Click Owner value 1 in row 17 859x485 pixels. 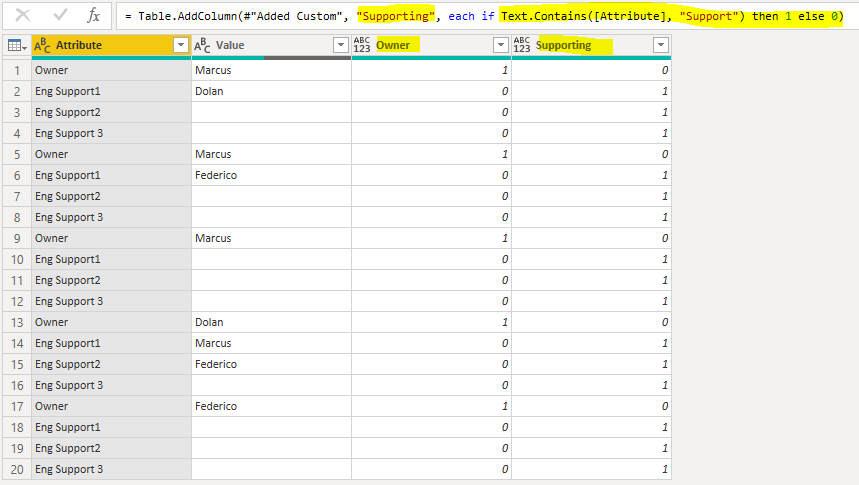(x=431, y=406)
